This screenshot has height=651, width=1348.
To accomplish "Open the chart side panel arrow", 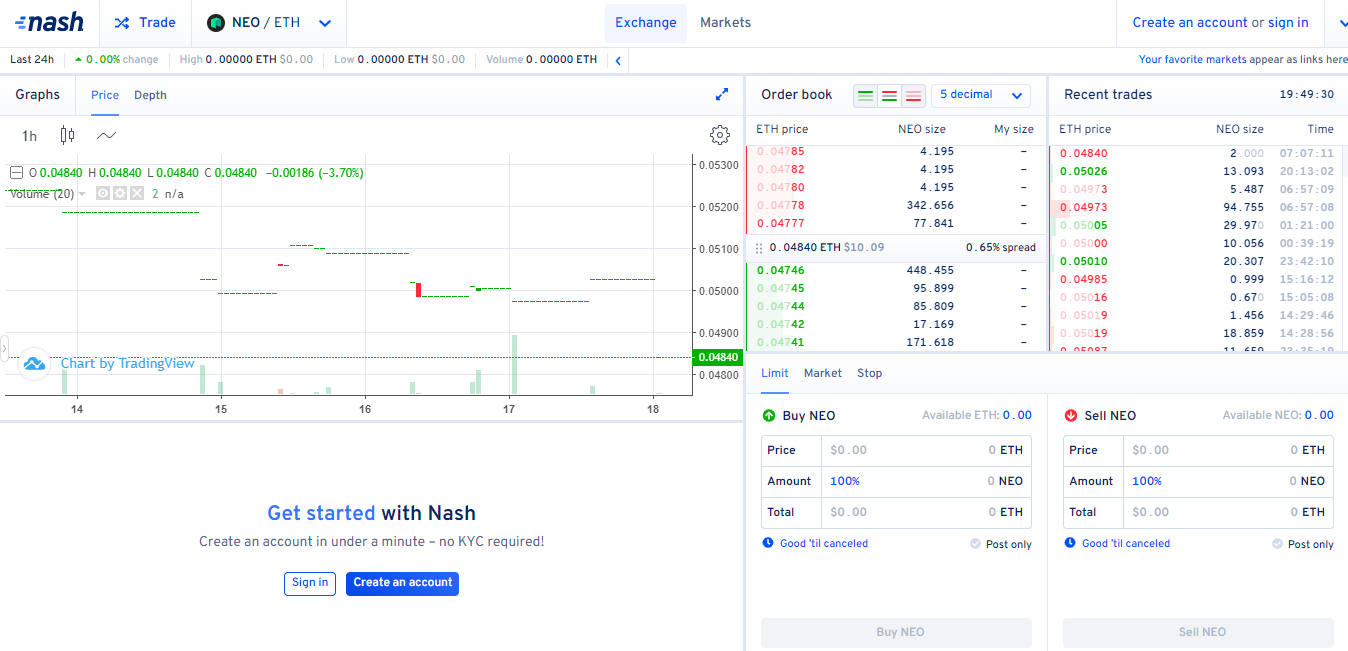I will point(4,348).
